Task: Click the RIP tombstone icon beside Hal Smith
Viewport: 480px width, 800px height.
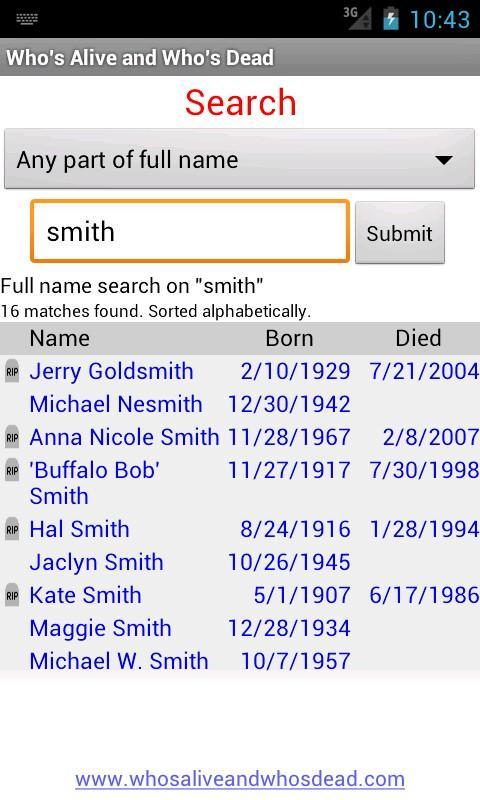Action: point(12,529)
